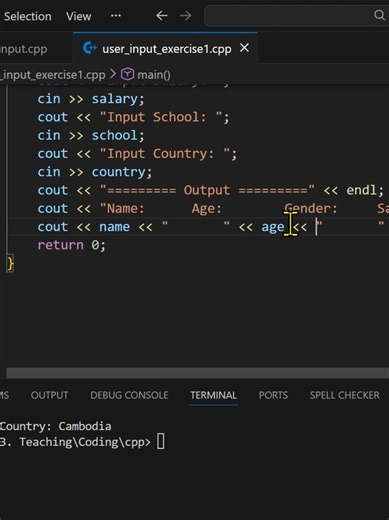Click the terminal prompt Teaching\Coding\cpp>
The height and width of the screenshot is (520, 389).
pos(85,442)
